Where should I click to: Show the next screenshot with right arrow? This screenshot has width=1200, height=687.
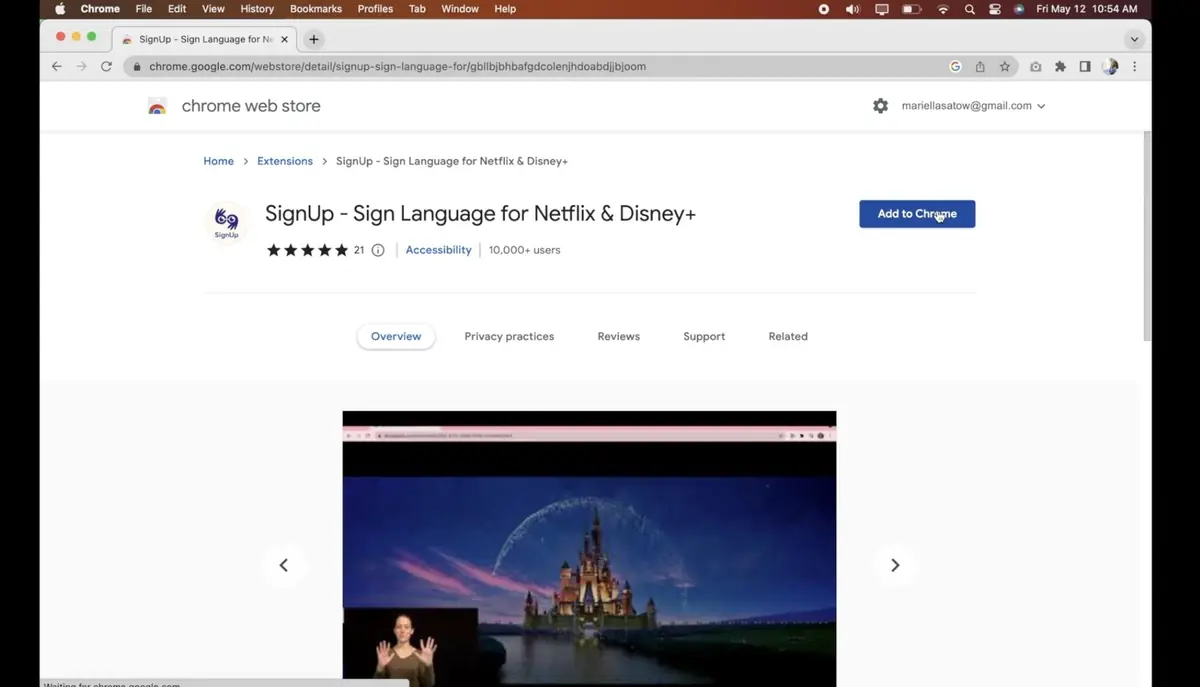click(x=895, y=565)
